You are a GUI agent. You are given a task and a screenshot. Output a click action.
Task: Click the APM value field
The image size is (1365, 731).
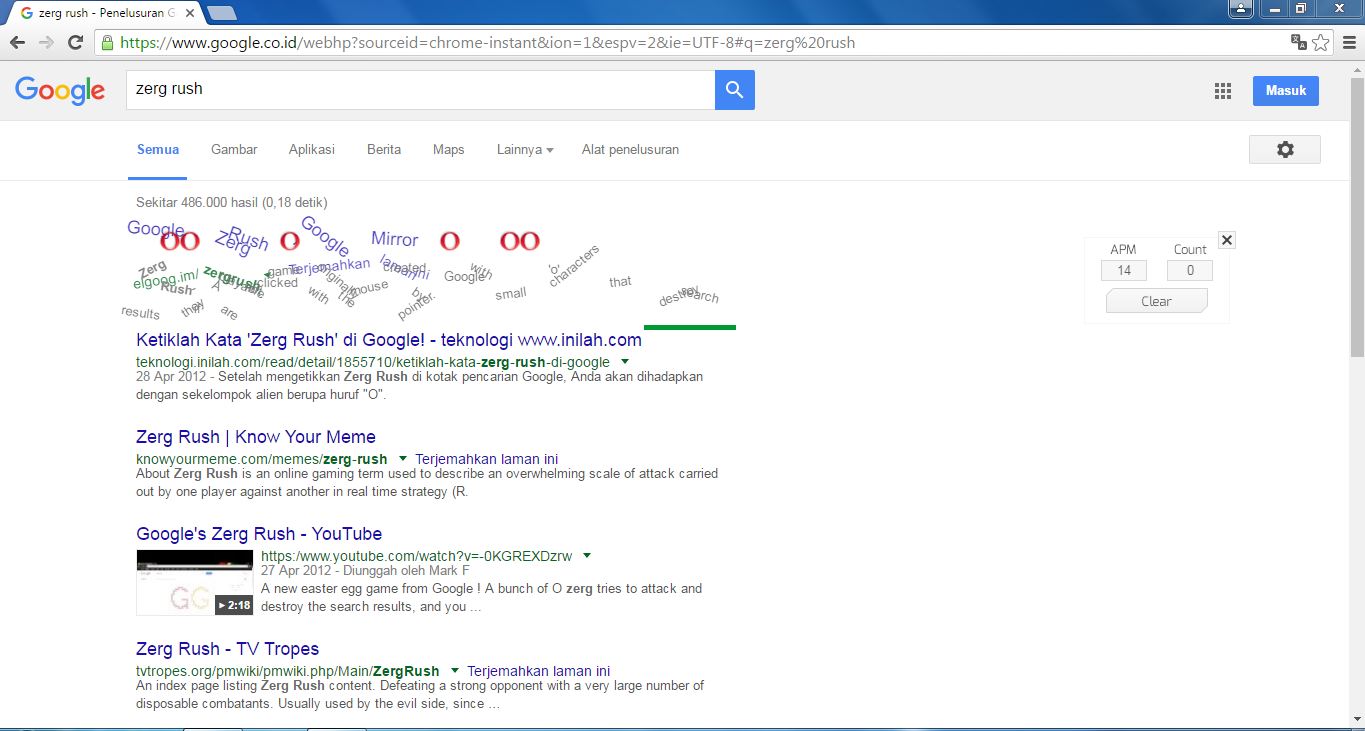tap(1124, 270)
